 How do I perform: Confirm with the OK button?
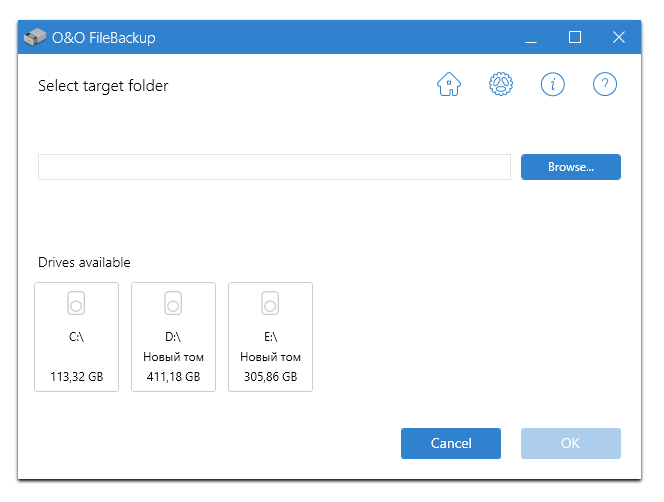(x=571, y=443)
